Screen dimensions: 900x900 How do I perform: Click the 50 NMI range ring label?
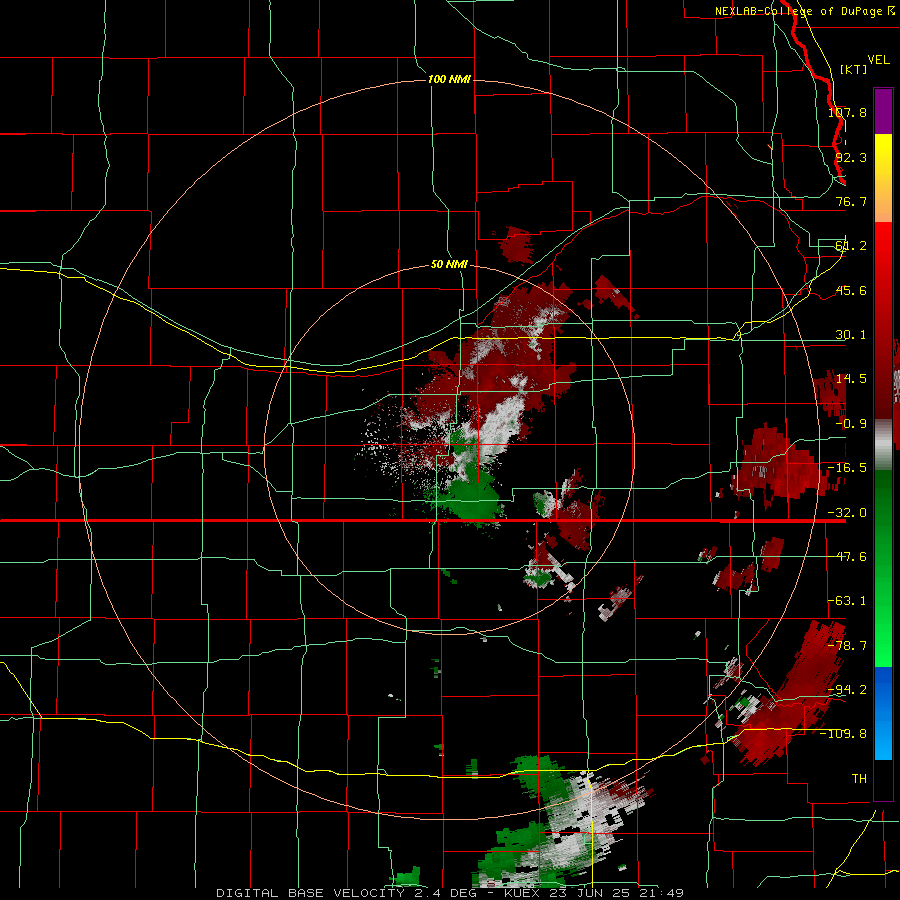tap(449, 264)
